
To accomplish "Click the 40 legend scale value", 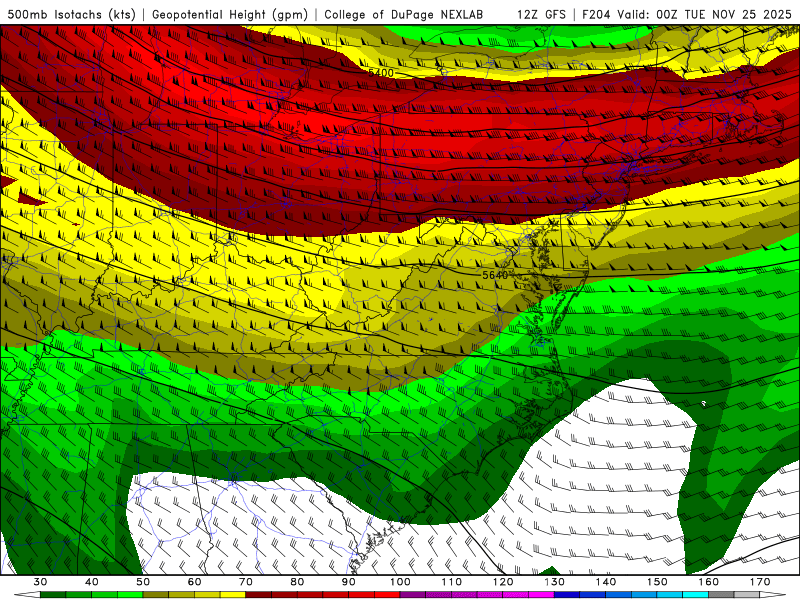I will coord(92,582).
